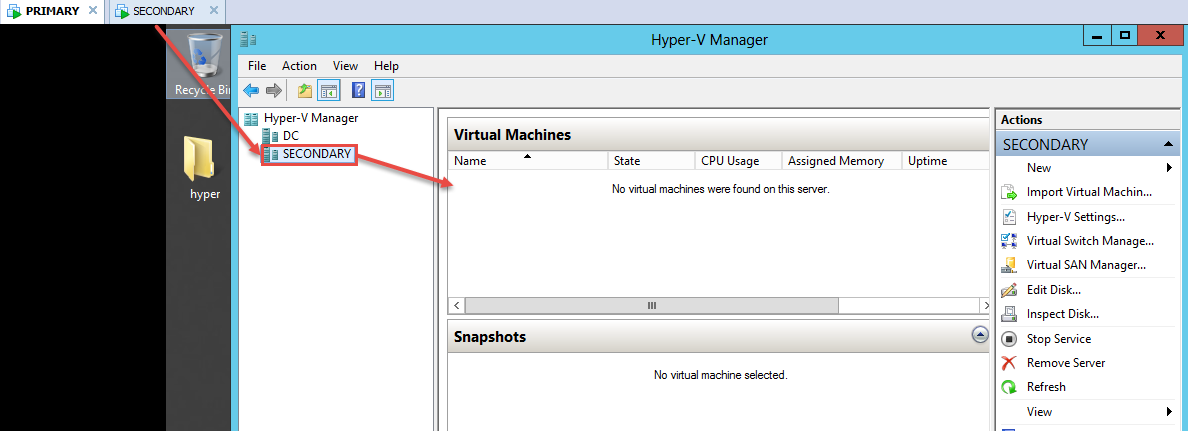Viewport: 1188px width, 431px height.
Task: Click the Virtual Machines horizontal scrollbar thumb
Action: click(652, 305)
